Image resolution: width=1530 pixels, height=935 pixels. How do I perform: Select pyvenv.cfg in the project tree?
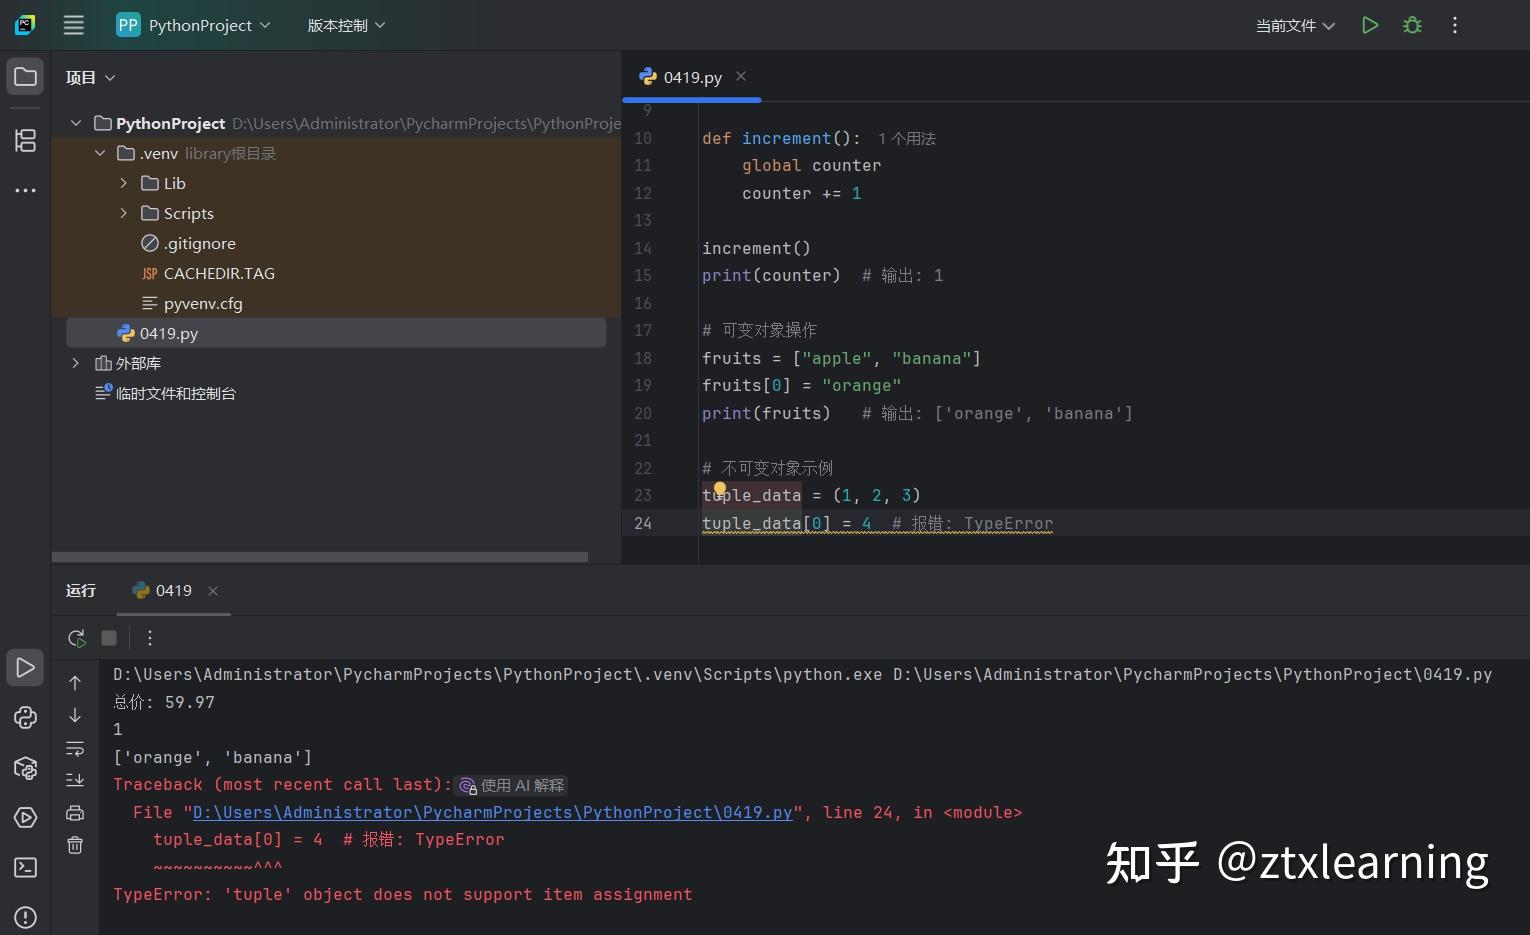pos(203,303)
